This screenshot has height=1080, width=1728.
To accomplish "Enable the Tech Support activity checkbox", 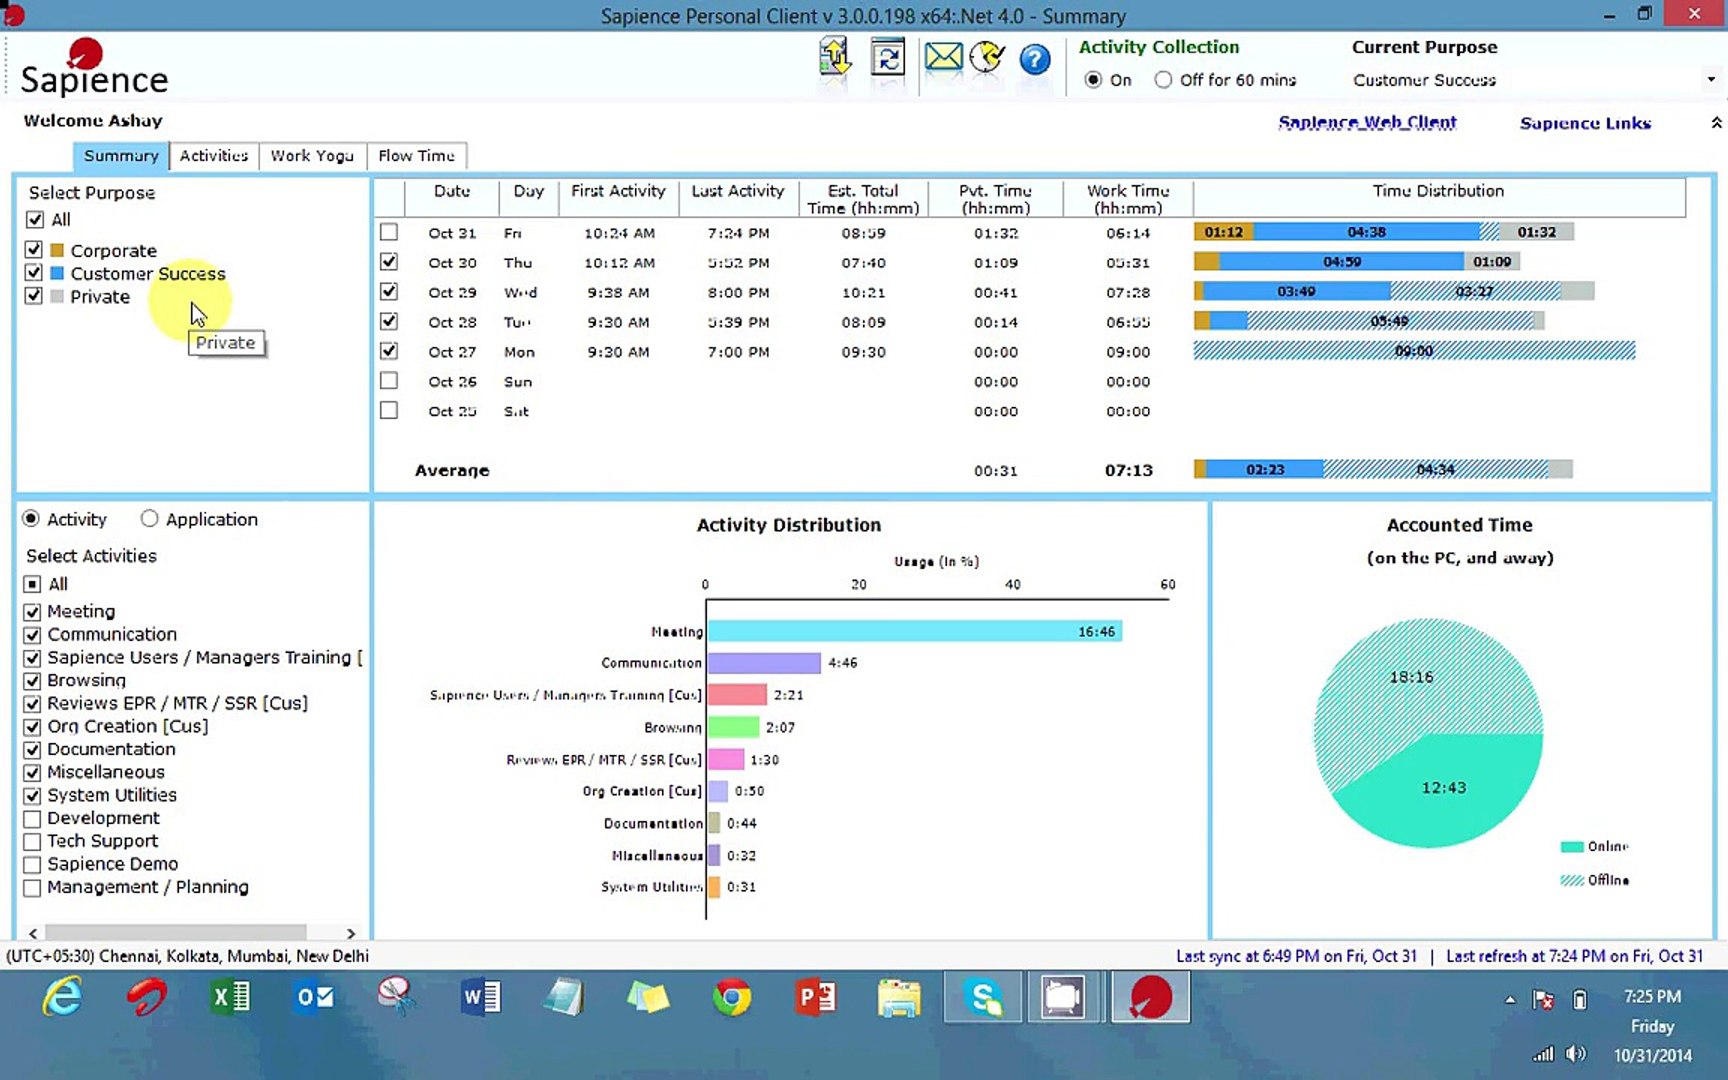I will 32,842.
